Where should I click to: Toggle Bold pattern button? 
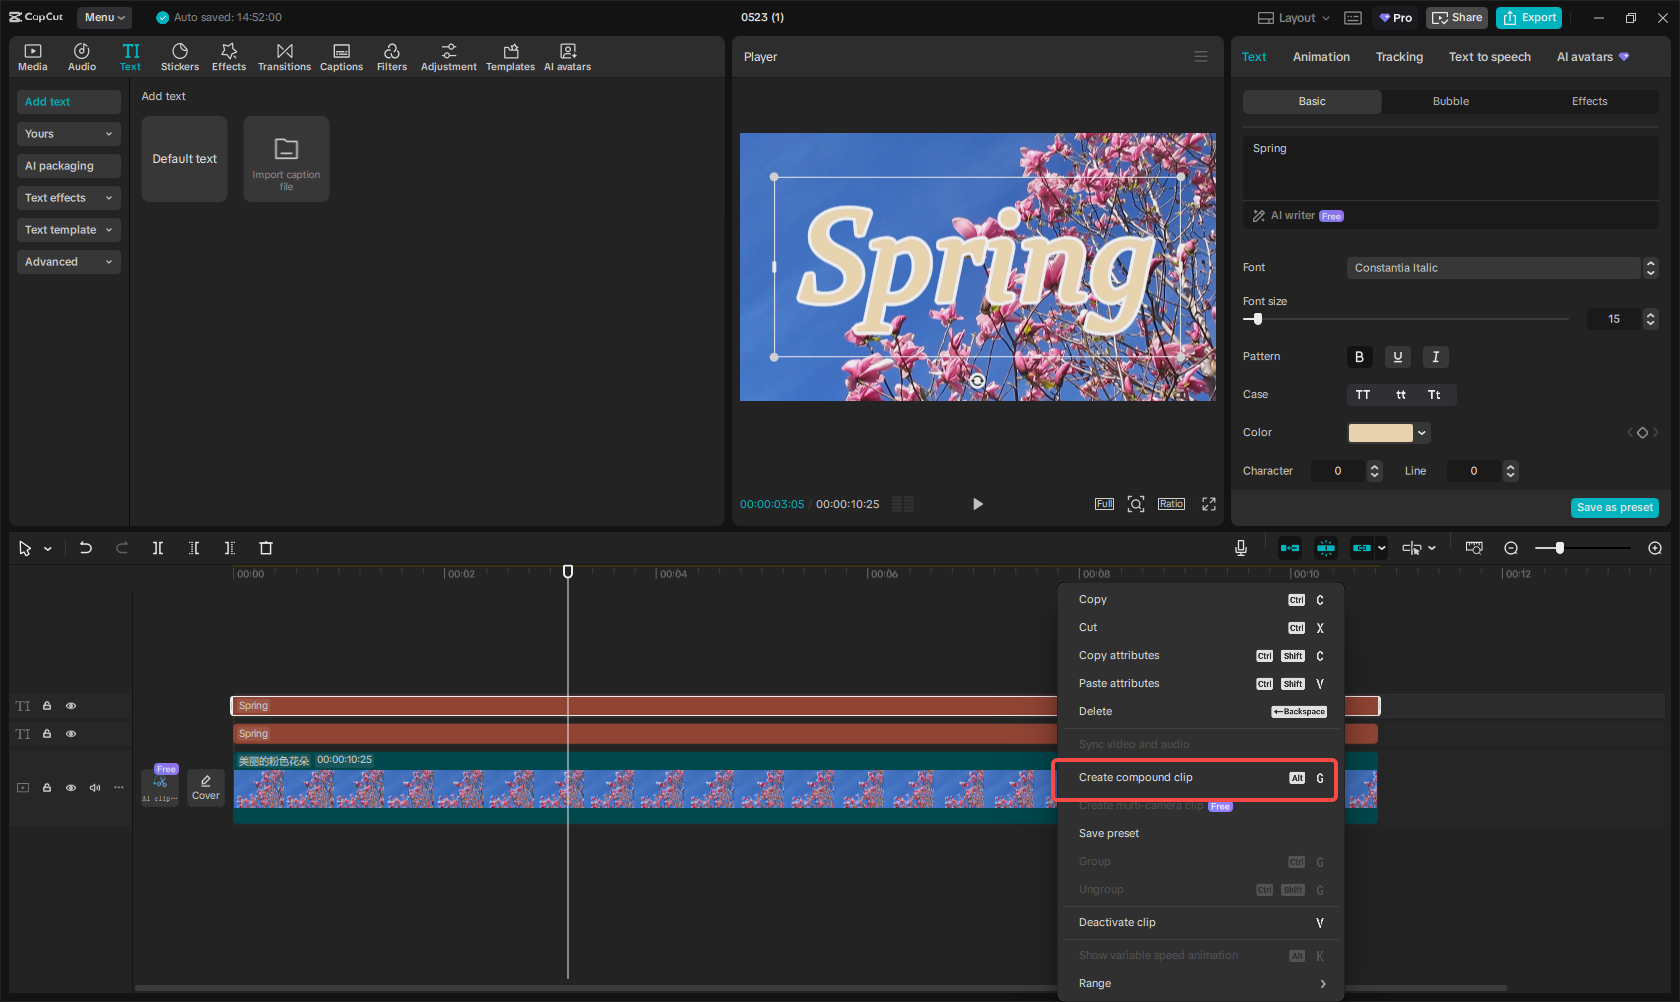pos(1359,357)
